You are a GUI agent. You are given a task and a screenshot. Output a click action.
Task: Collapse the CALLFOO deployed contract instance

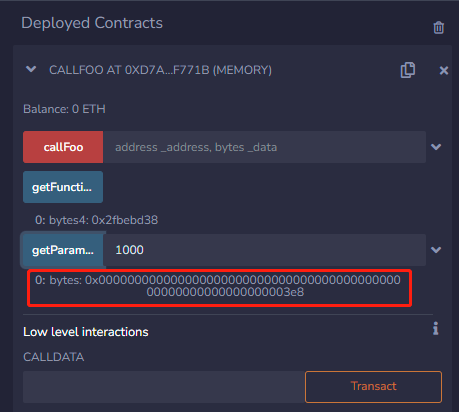pos(31,69)
